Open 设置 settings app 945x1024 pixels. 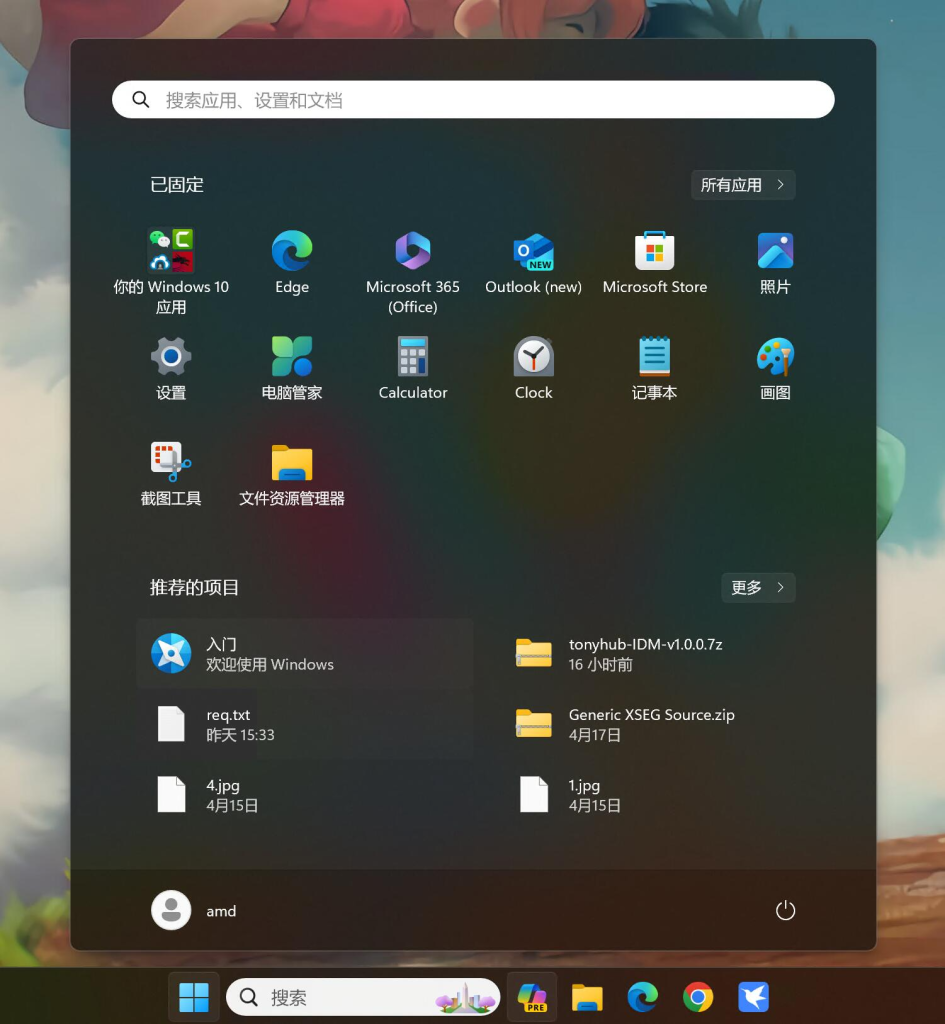(171, 368)
